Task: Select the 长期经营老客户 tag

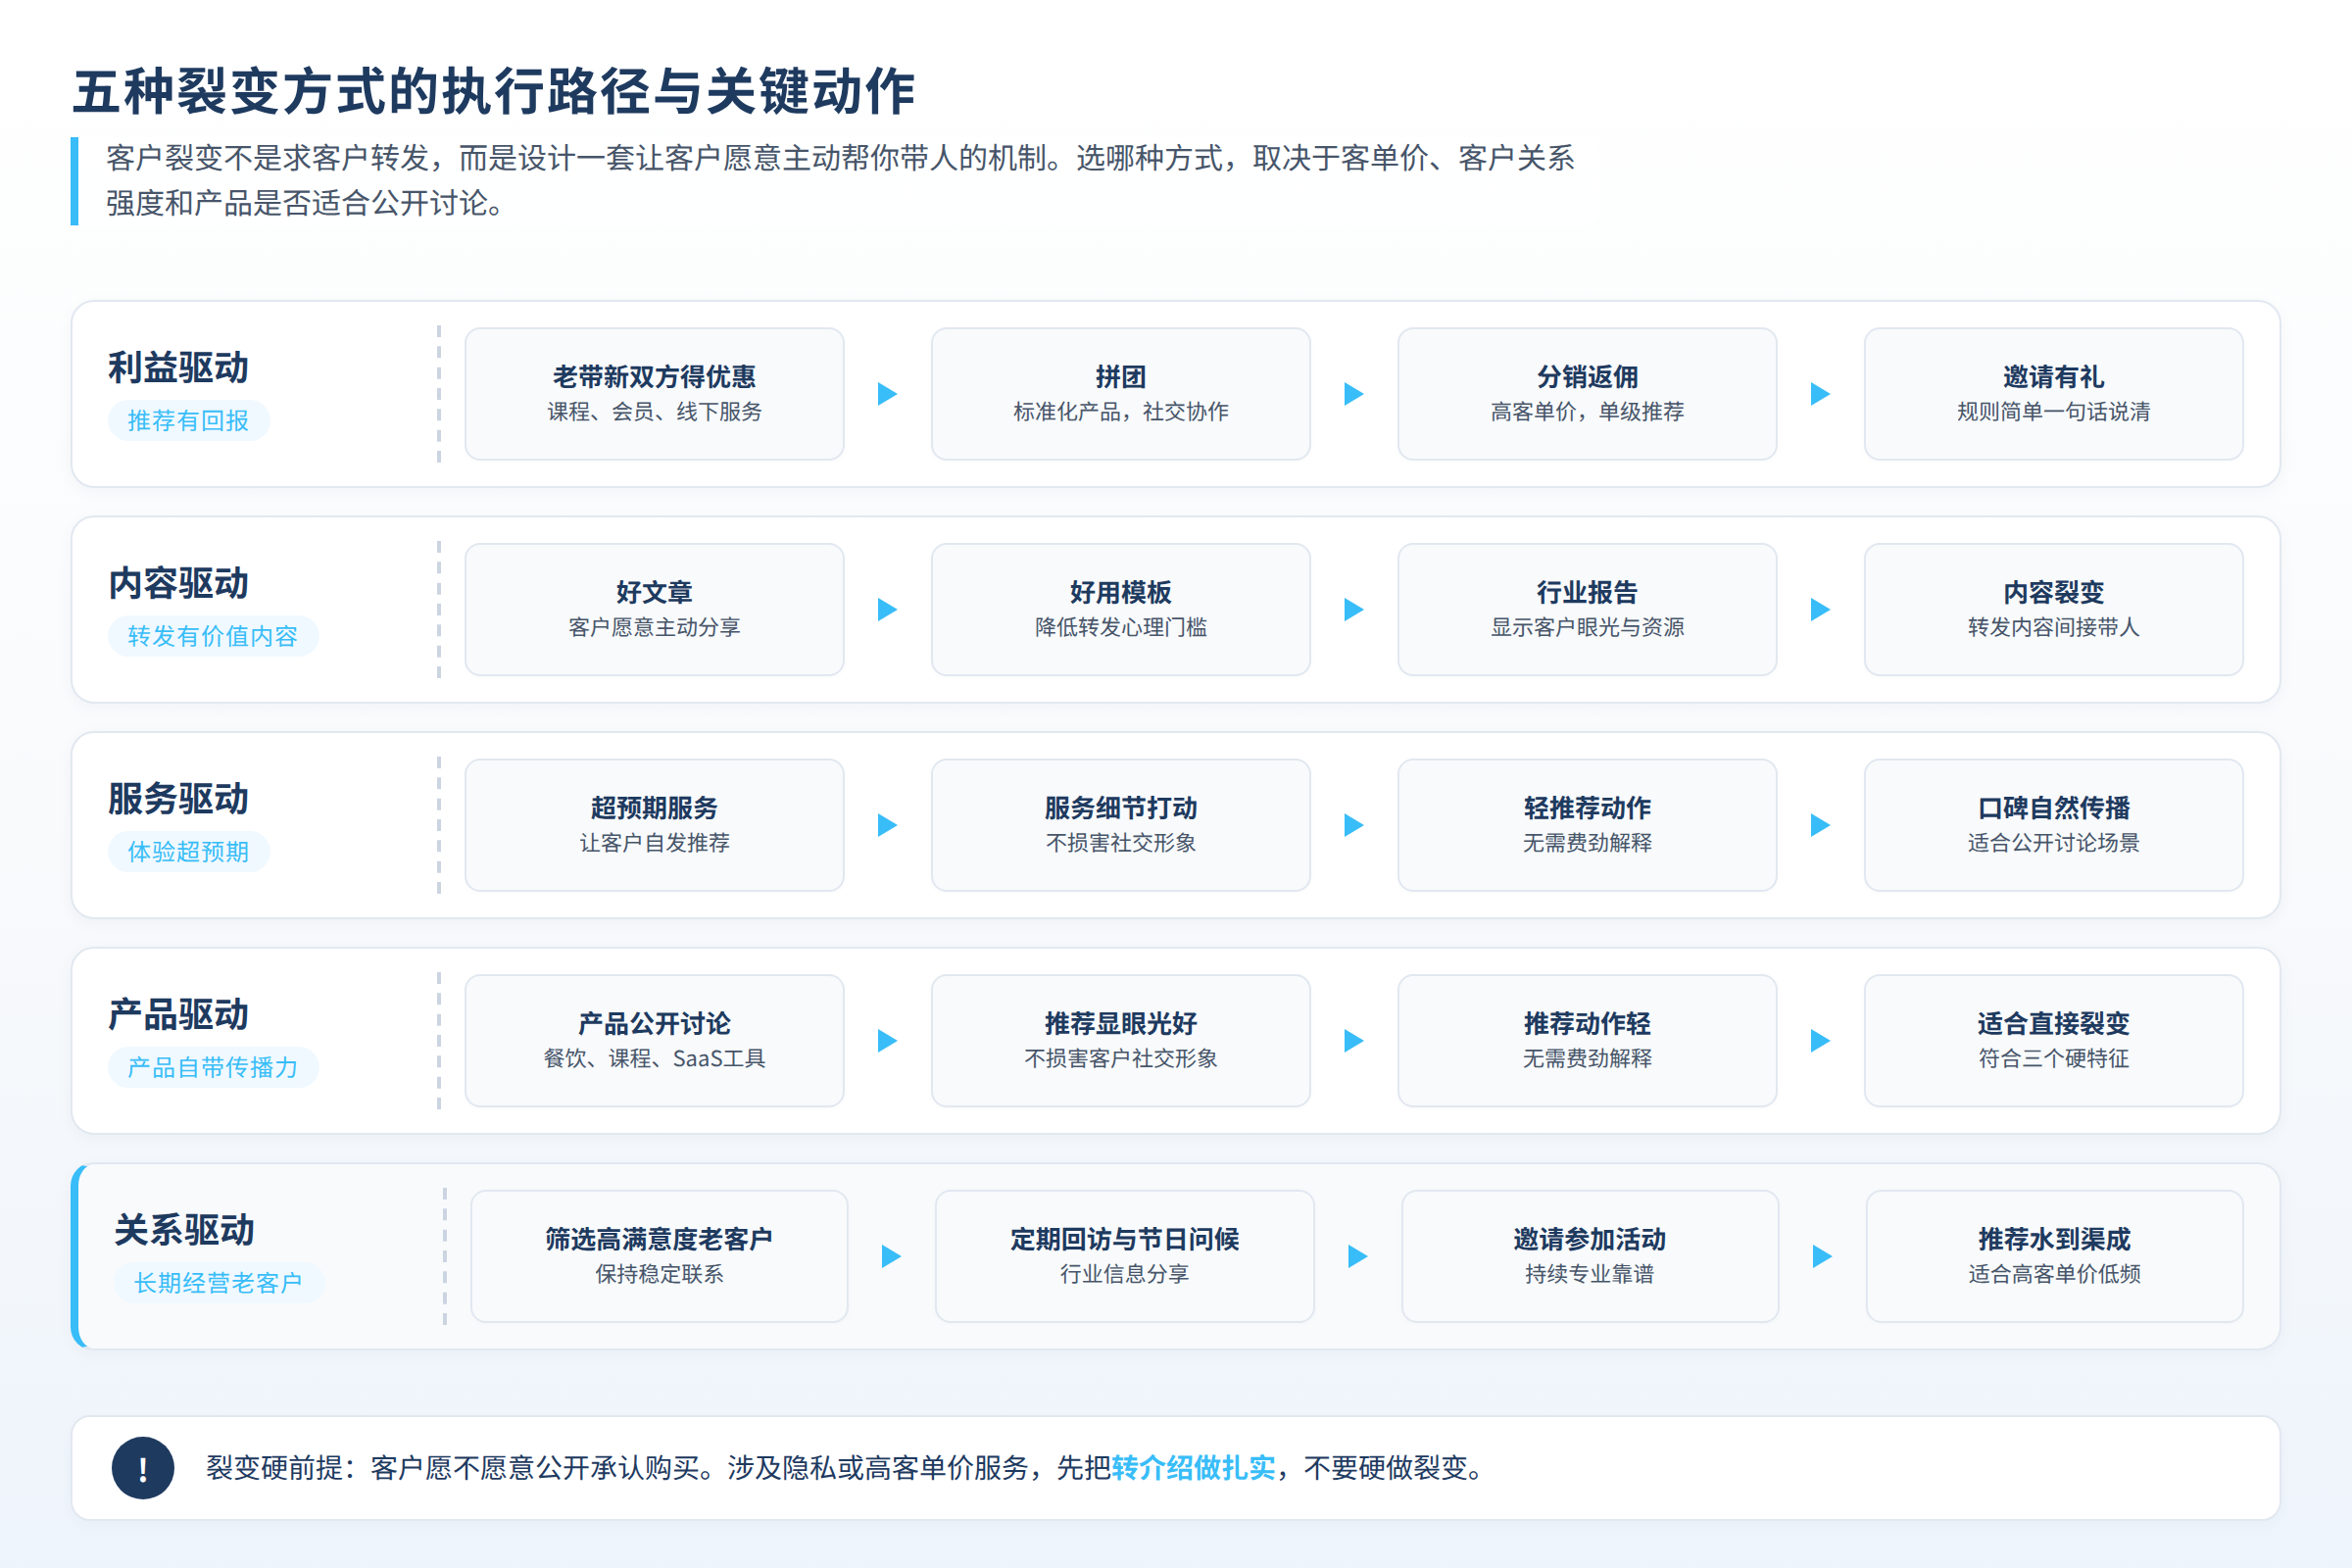Action: click(x=219, y=1283)
